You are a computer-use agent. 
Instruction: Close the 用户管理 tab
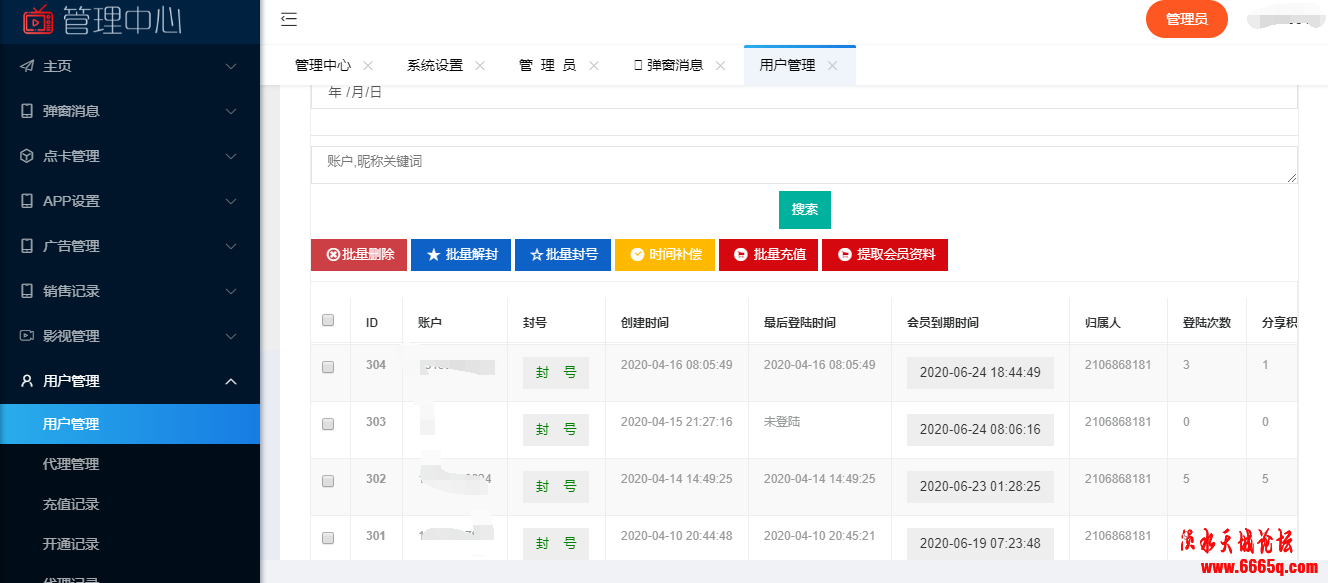click(832, 65)
